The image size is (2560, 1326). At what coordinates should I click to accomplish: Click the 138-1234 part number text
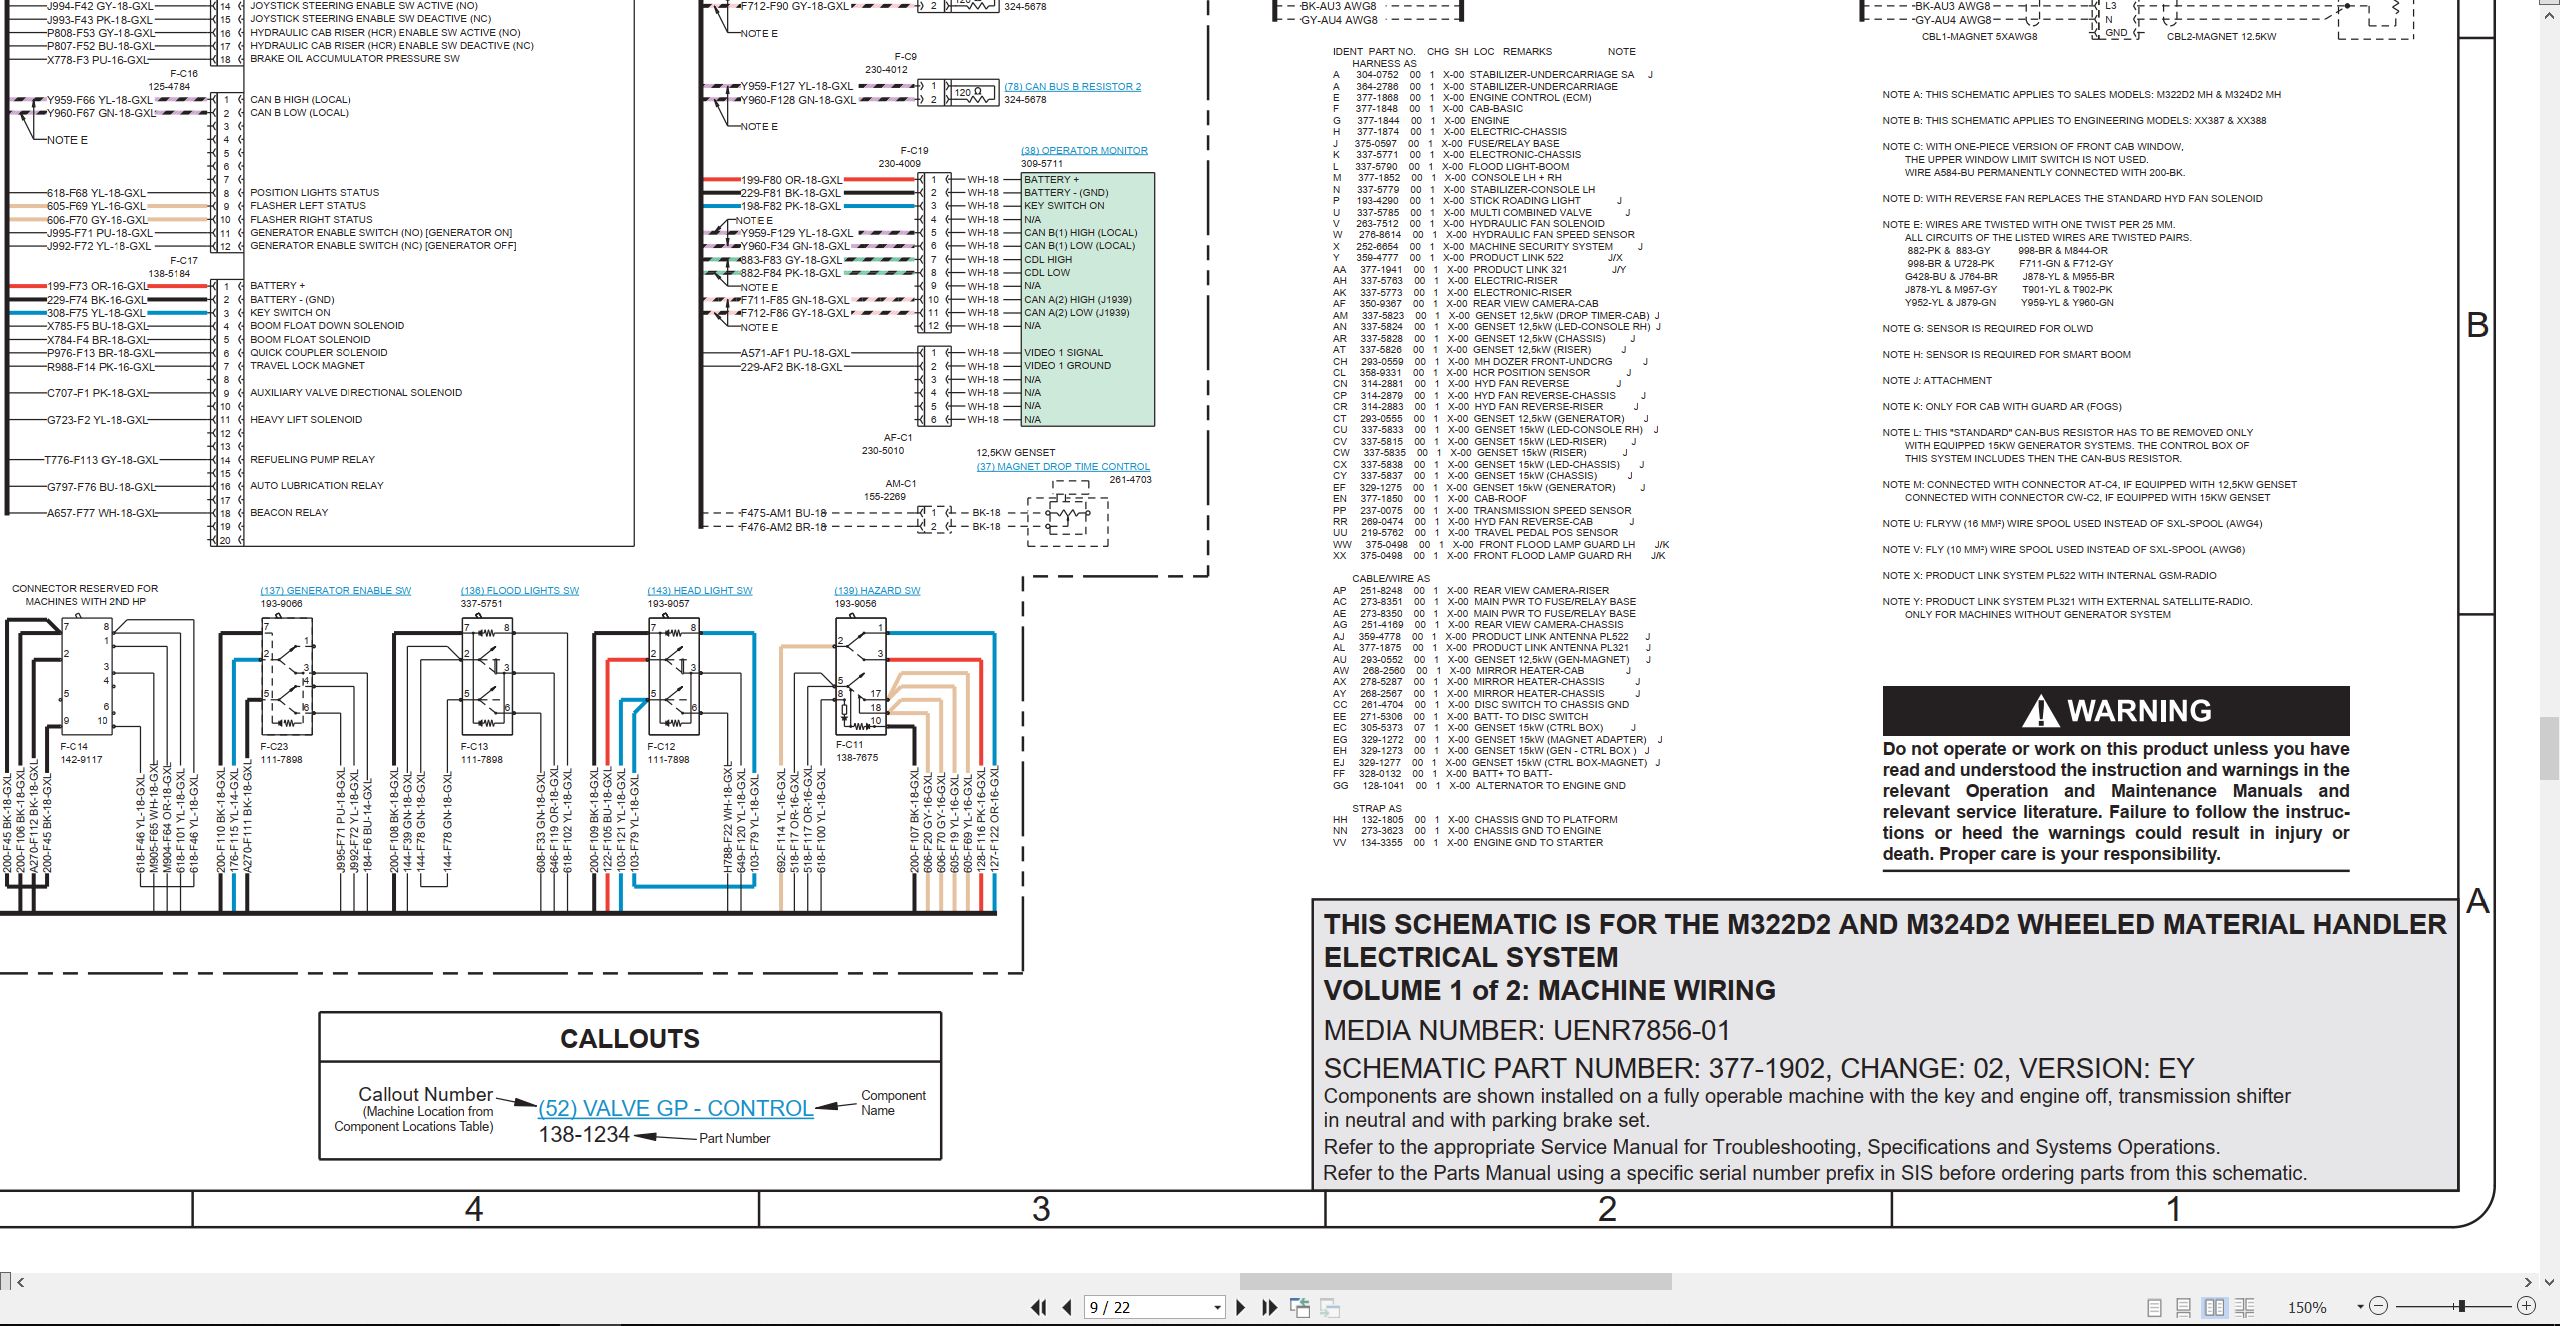tap(584, 1135)
